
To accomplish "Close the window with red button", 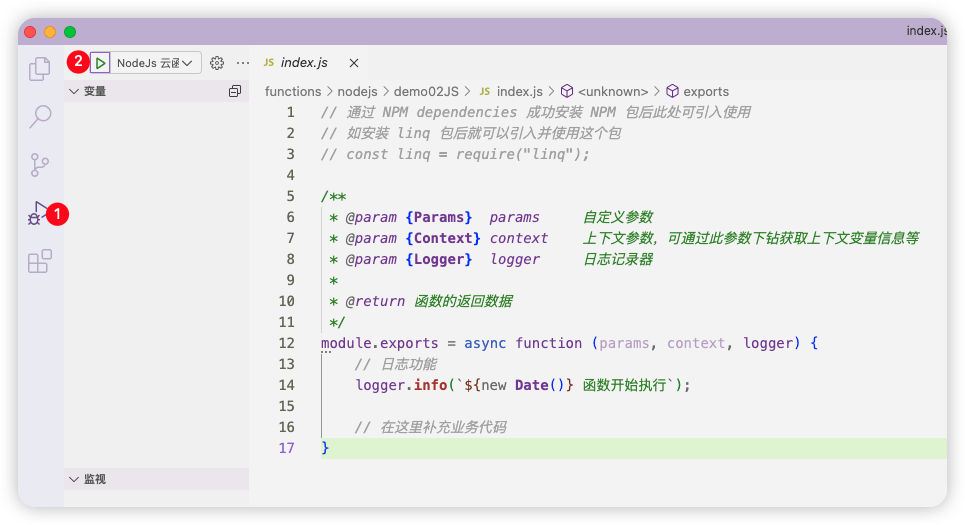I will tap(30, 32).
